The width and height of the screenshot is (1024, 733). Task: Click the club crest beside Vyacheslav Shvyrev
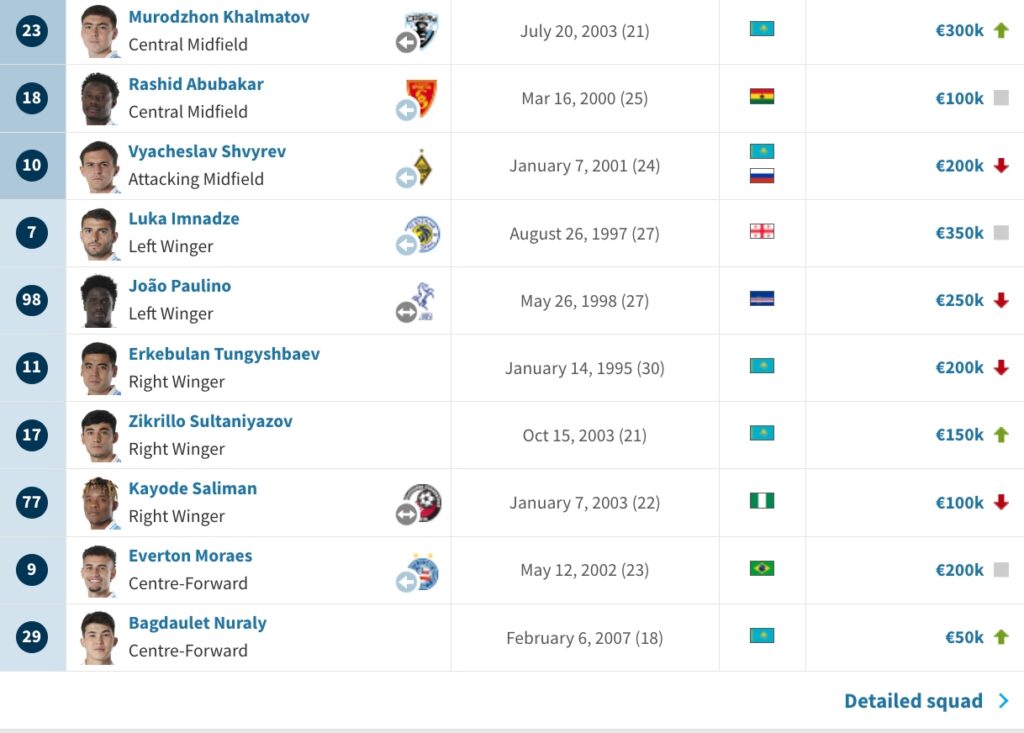(422, 166)
